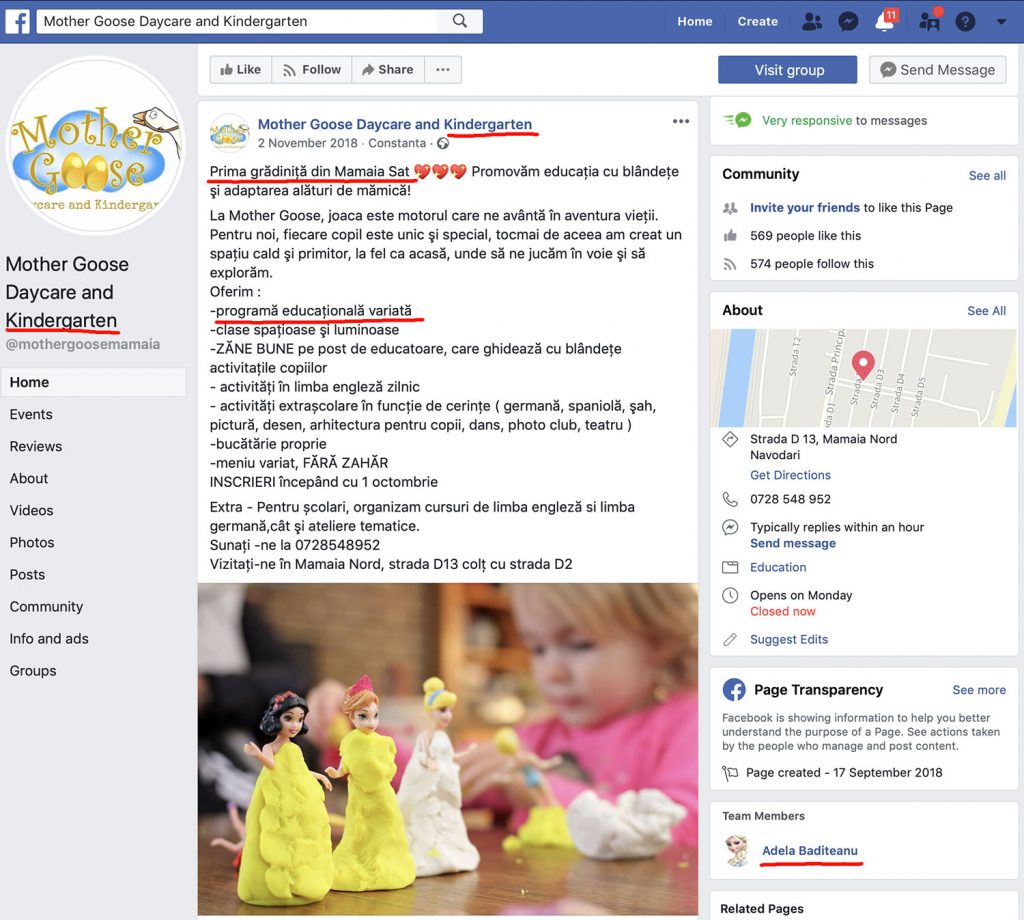This screenshot has height=920, width=1024.
Task: Click the map location pin
Action: coord(863,365)
